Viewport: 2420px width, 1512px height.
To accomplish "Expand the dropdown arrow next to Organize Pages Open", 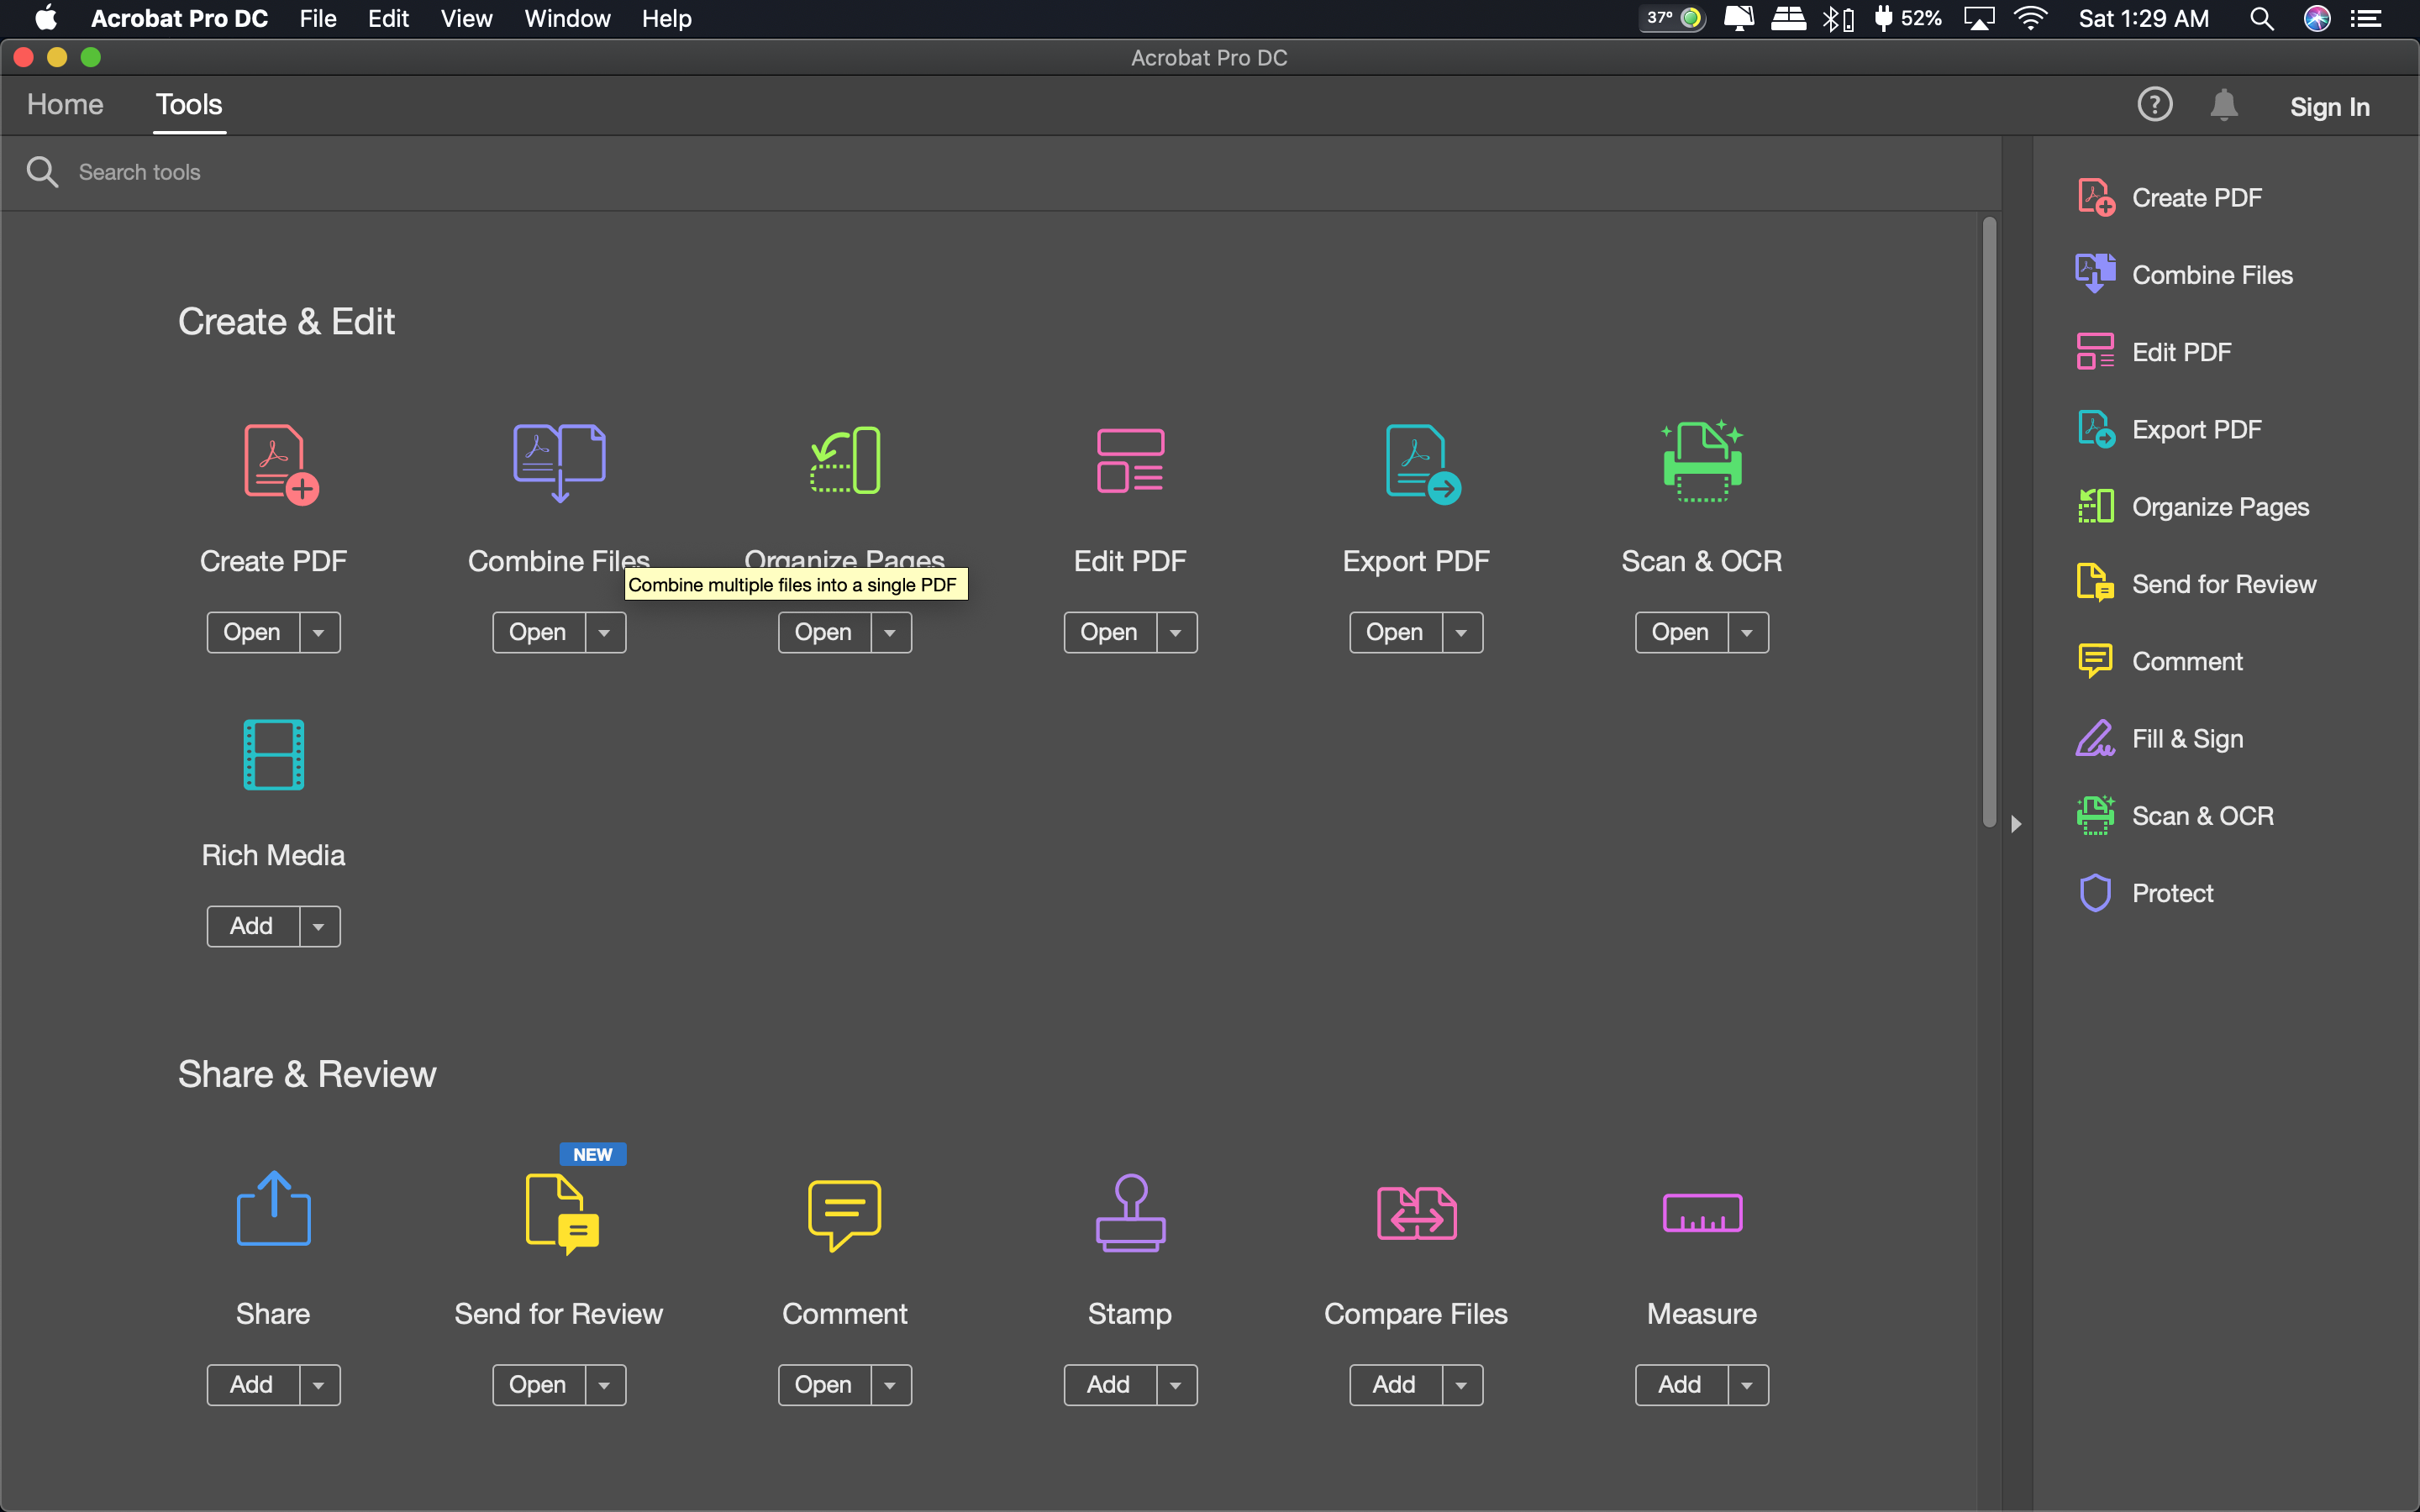I will (x=890, y=632).
